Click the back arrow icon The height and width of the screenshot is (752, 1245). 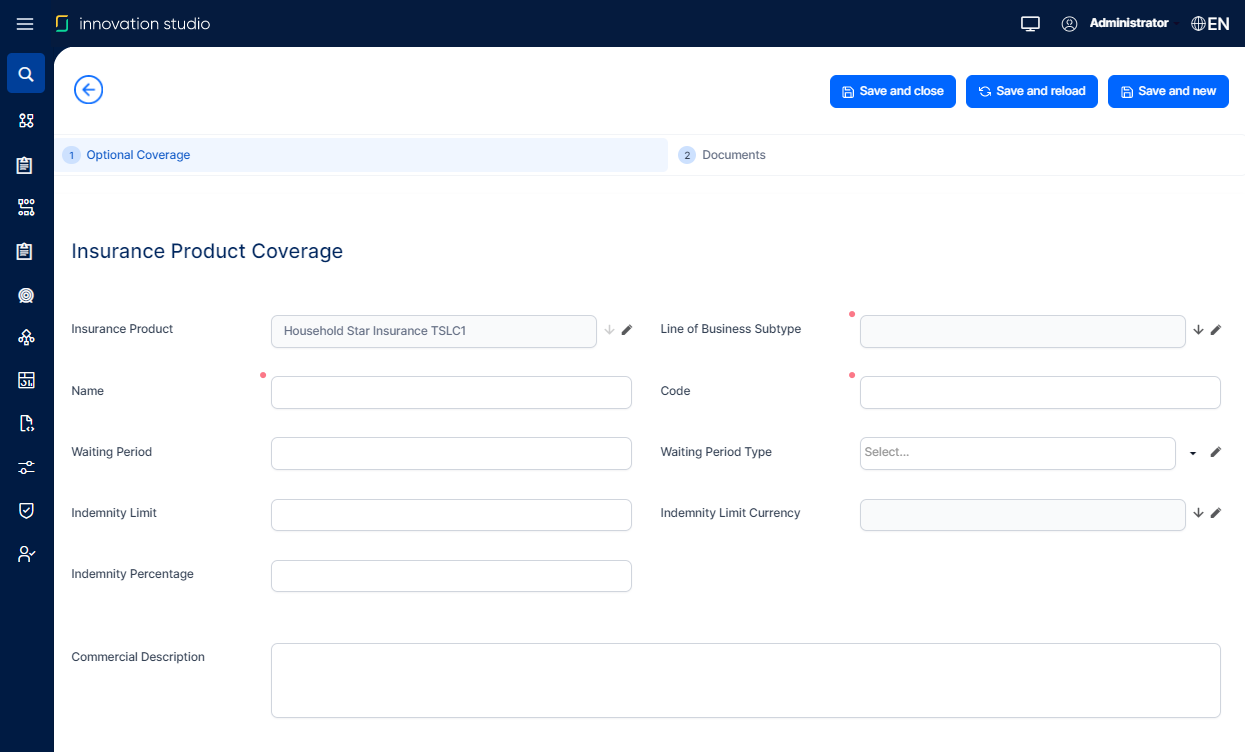click(88, 90)
